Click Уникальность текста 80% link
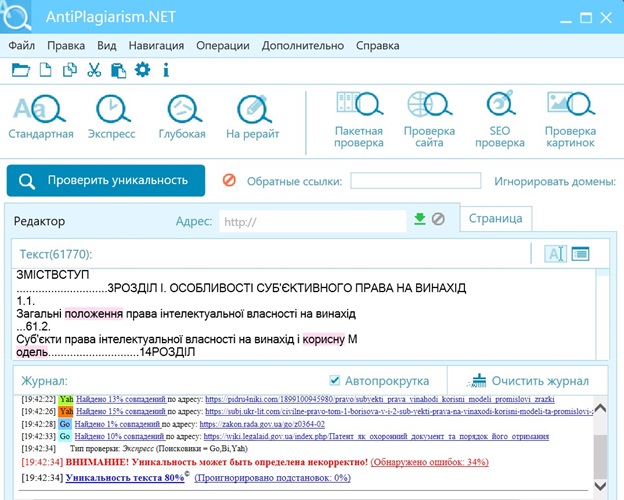Image resolution: width=624 pixels, height=500 pixels. [x=125, y=478]
